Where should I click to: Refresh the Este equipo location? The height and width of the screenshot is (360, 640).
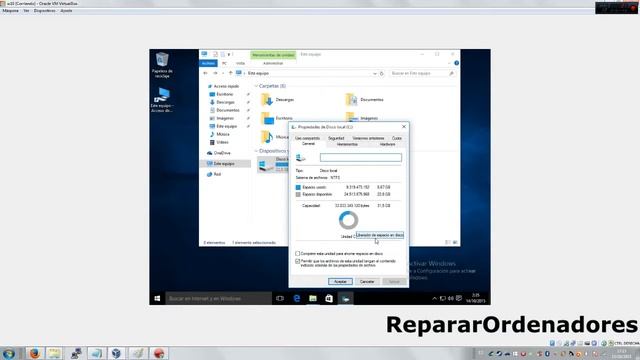pyautogui.click(x=382, y=73)
